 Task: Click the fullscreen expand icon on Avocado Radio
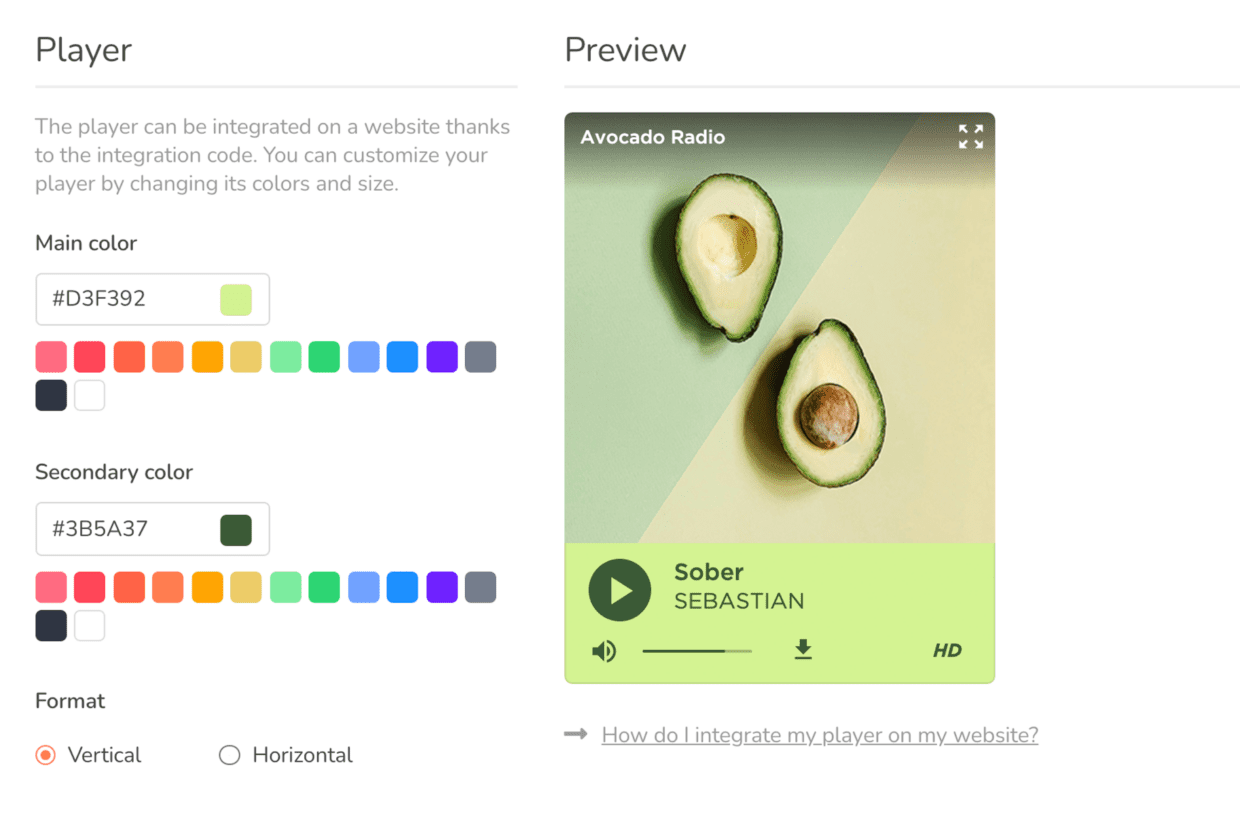click(x=970, y=136)
